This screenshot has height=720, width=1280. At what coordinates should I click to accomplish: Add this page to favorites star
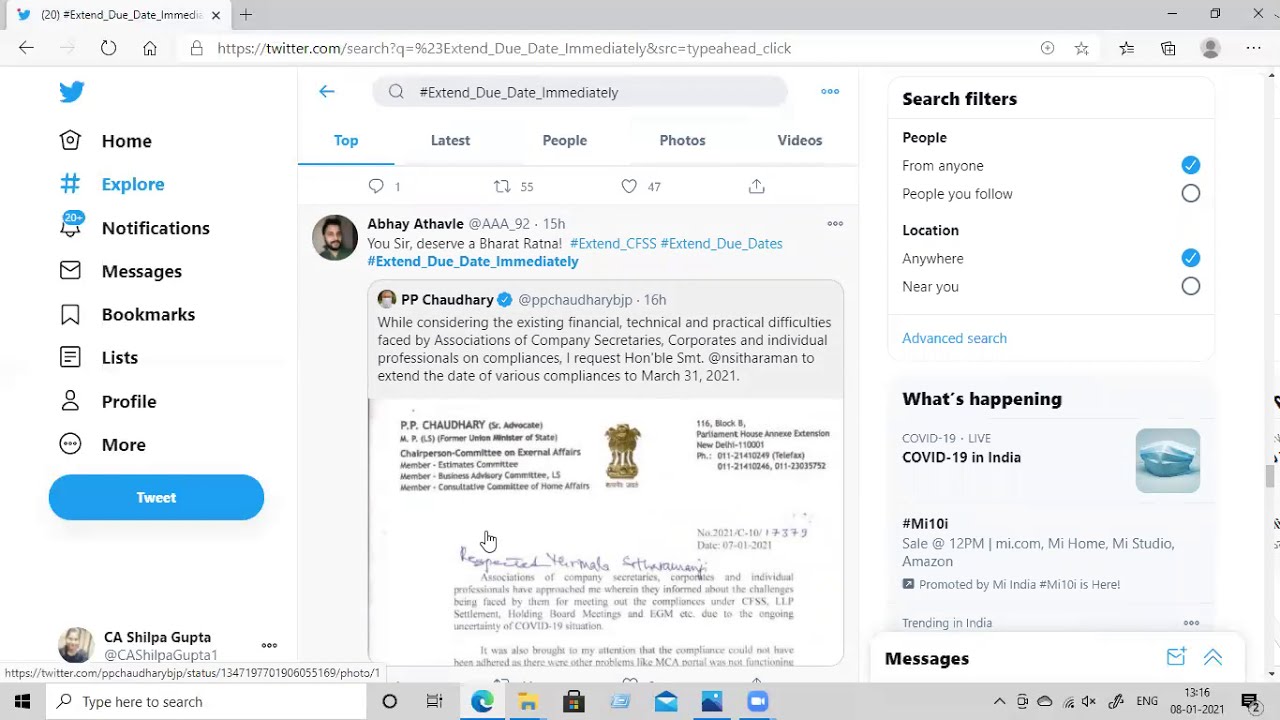point(1081,48)
